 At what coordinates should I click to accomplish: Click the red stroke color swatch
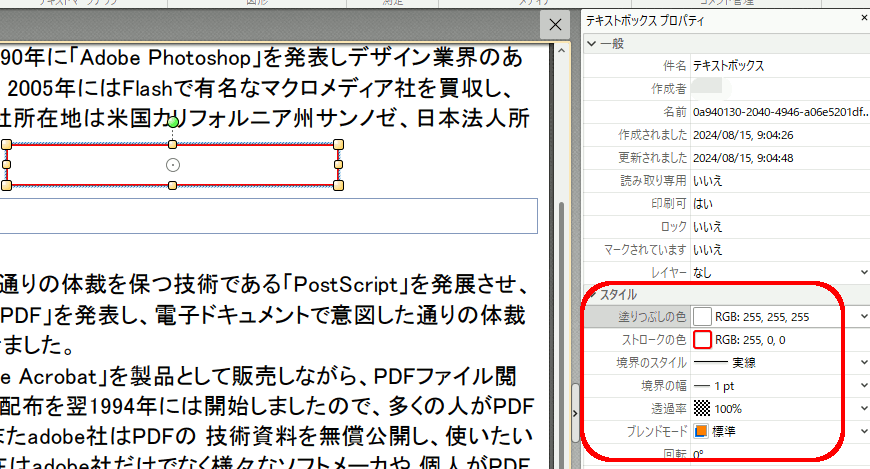coord(702,340)
